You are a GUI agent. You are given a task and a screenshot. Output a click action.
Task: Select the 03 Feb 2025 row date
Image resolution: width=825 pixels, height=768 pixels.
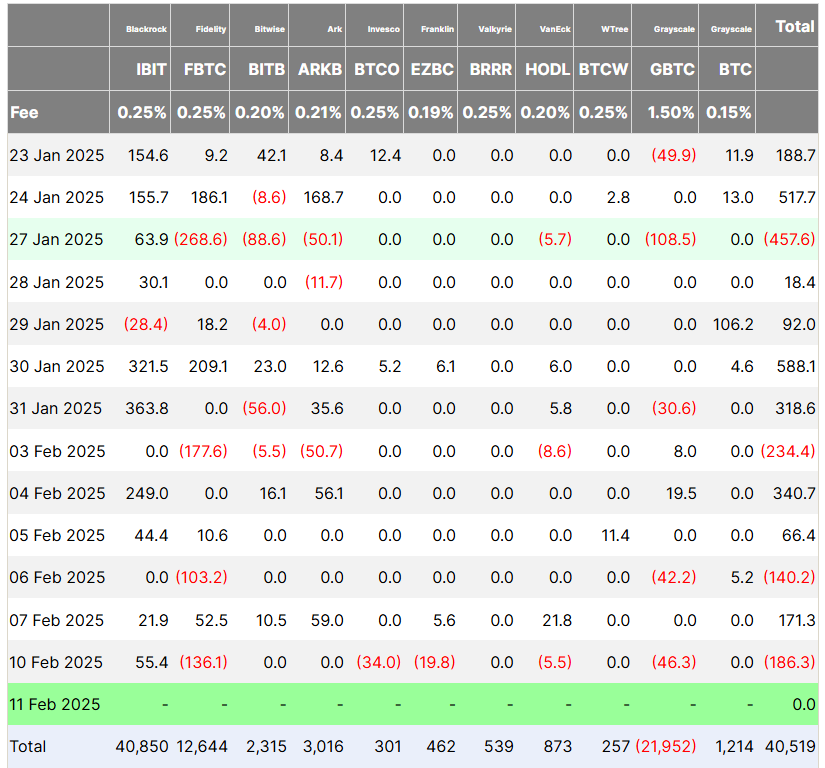coord(56,451)
